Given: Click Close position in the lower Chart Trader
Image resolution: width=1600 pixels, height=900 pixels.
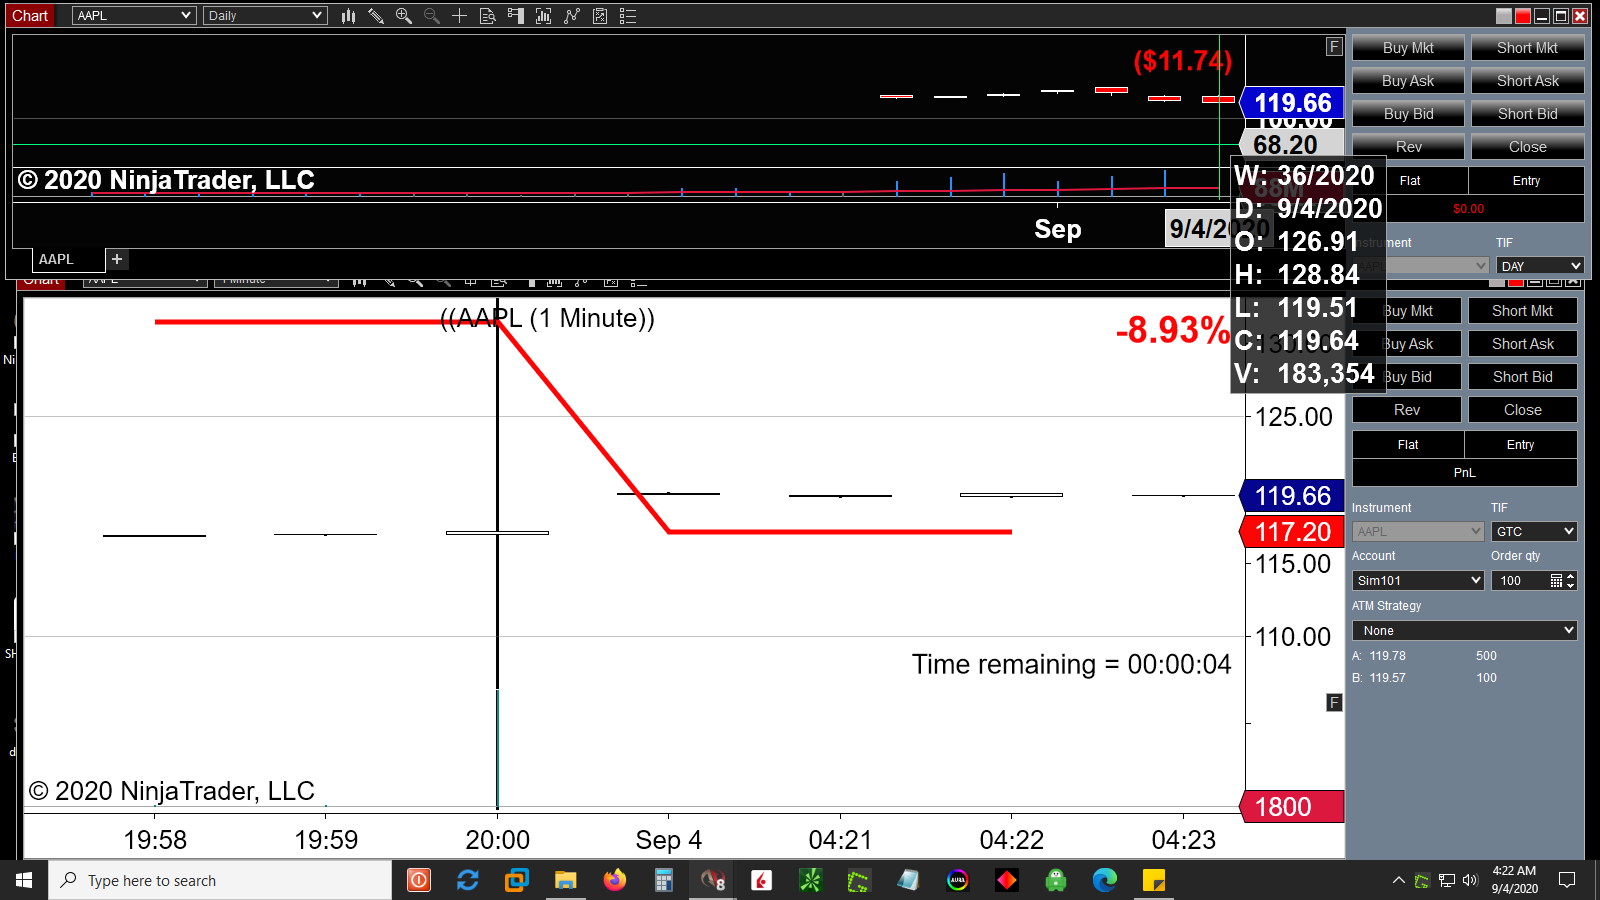Looking at the screenshot, I should 1523,410.
